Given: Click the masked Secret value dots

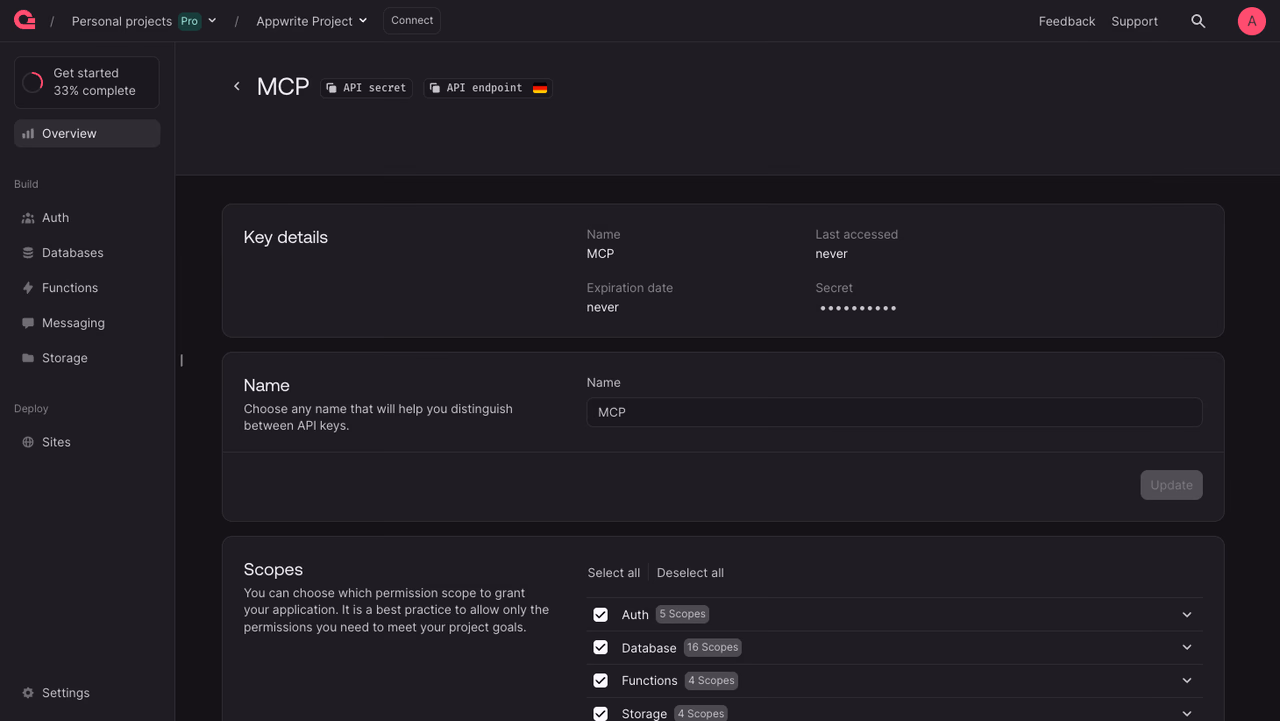Looking at the screenshot, I should coord(858,308).
